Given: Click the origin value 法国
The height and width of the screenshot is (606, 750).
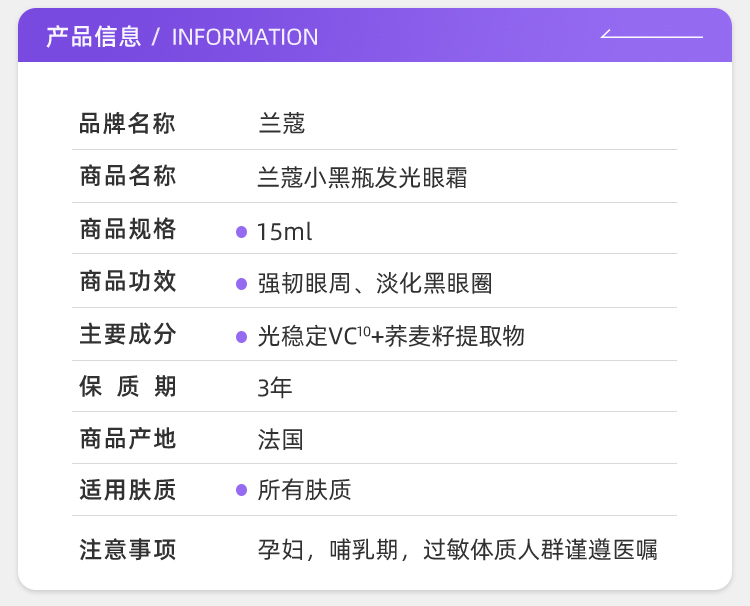Looking at the screenshot, I should tap(281, 439).
